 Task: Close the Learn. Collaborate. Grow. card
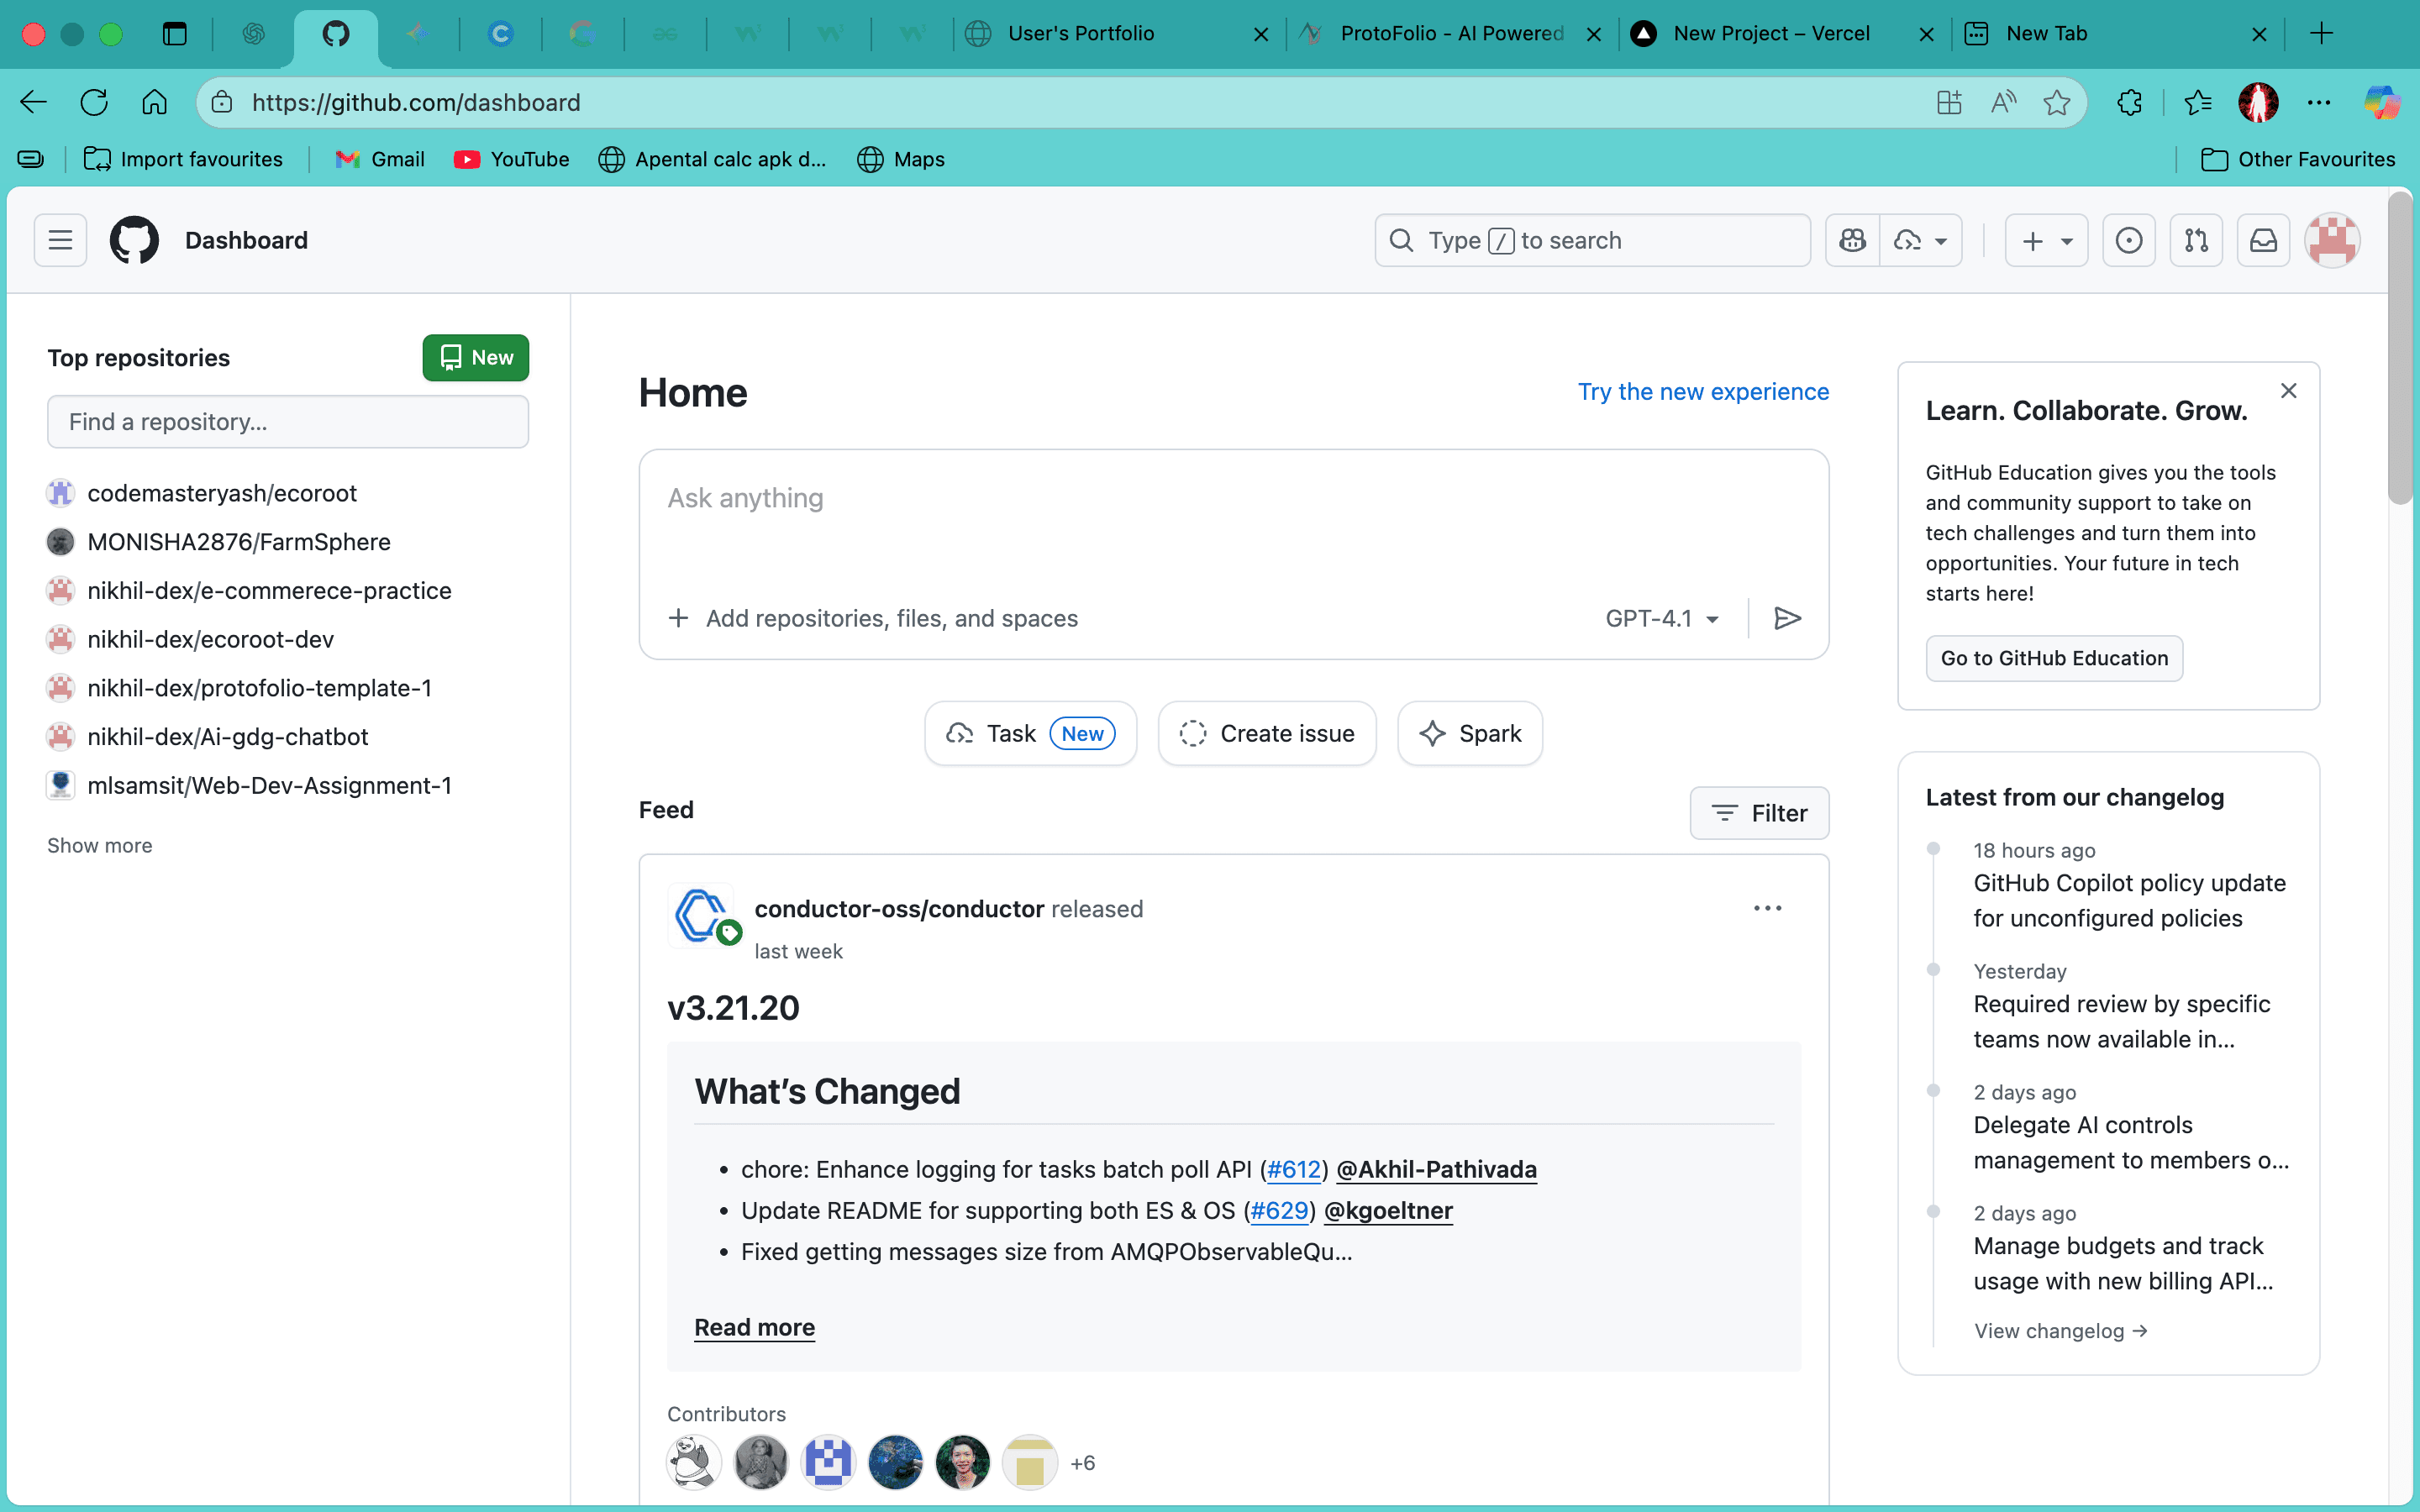click(2288, 391)
